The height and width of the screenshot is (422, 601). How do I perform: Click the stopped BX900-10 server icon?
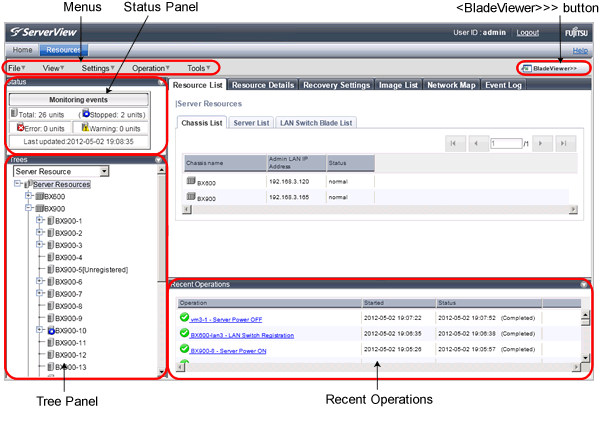point(51,330)
